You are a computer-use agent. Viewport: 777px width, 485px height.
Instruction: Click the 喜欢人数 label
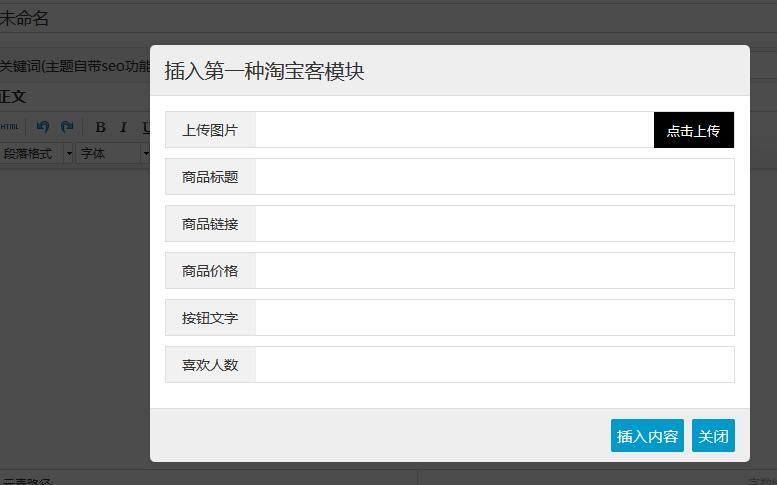pos(210,365)
